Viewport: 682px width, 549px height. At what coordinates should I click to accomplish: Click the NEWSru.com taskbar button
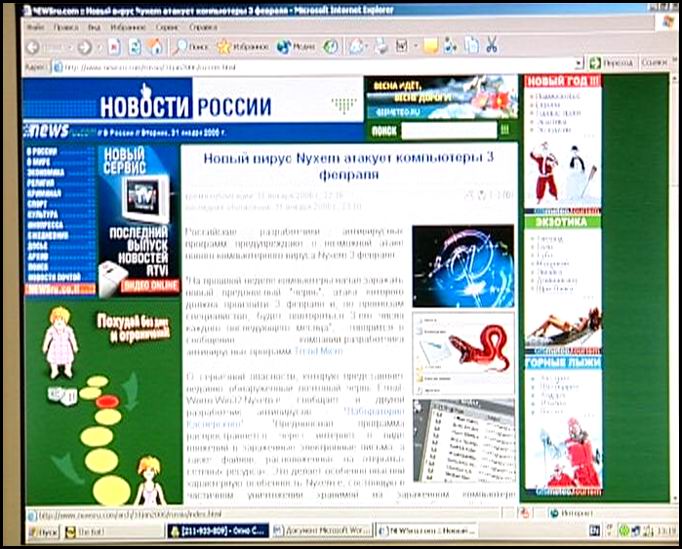[427, 530]
